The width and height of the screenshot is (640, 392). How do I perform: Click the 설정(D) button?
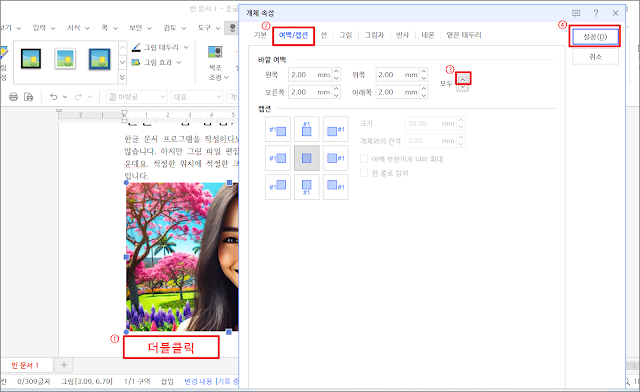point(595,37)
